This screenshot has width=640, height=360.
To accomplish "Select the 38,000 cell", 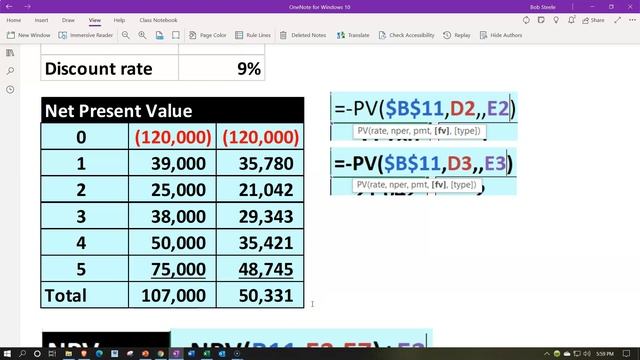I will [172, 216].
